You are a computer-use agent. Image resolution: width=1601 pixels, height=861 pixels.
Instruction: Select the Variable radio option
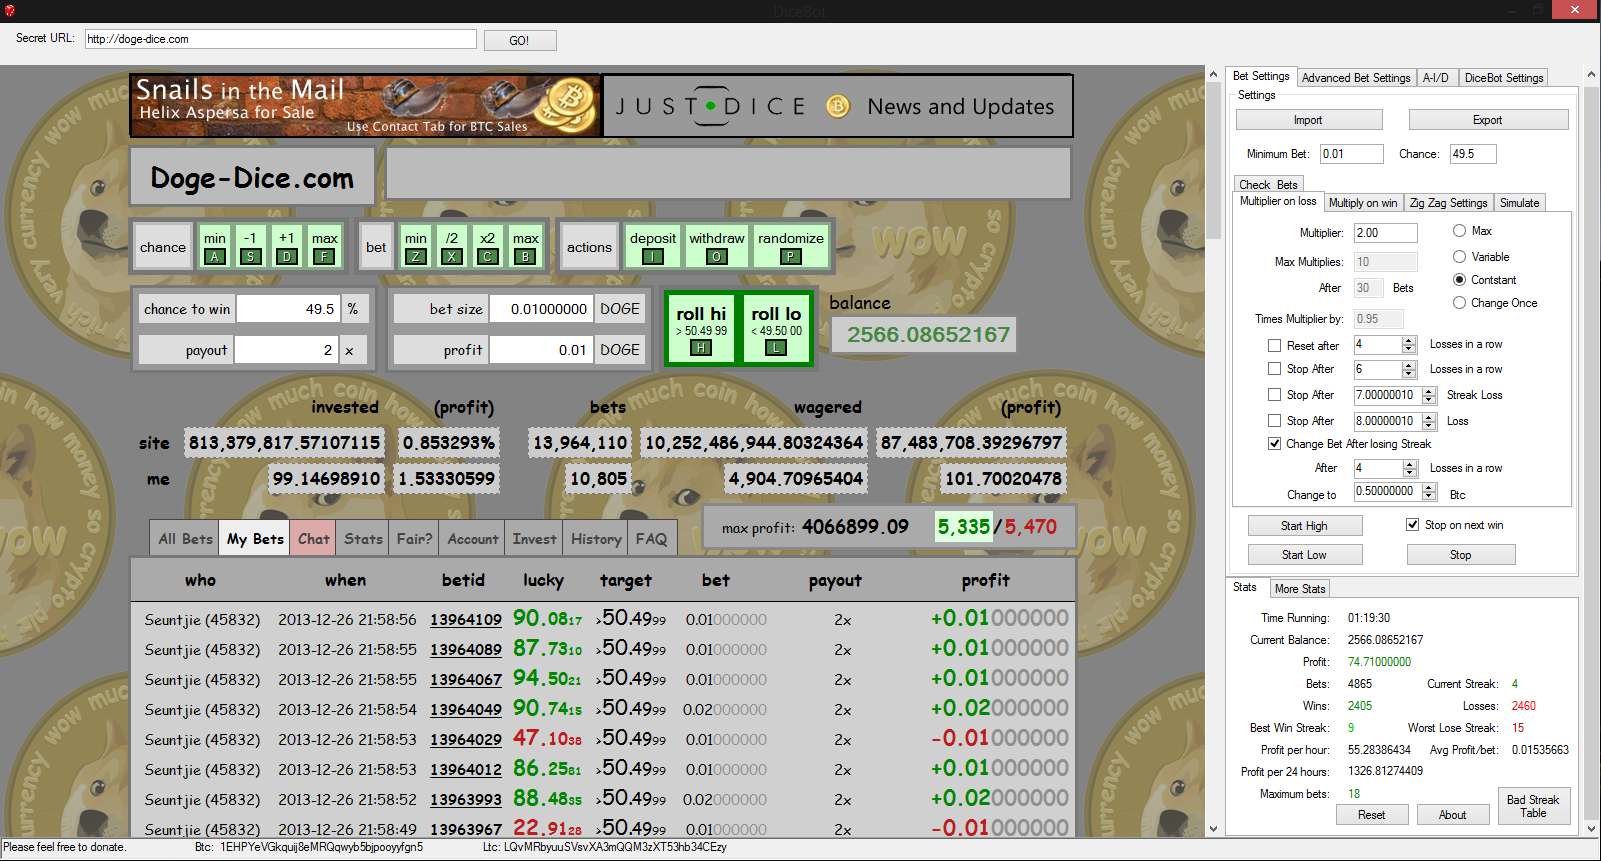pyautogui.click(x=1459, y=257)
